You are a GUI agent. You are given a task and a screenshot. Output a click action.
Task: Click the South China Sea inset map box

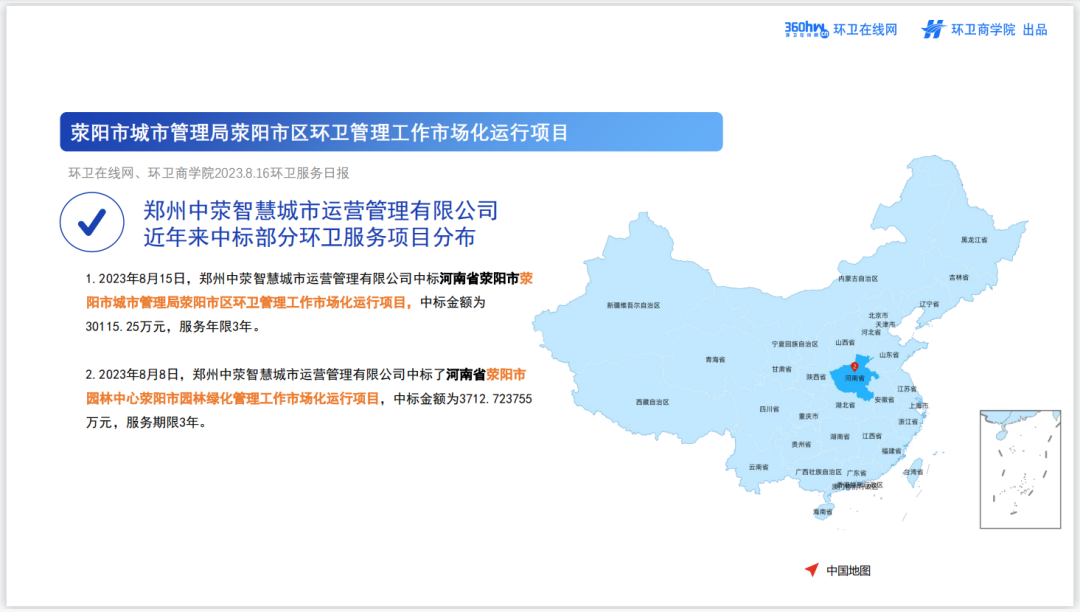point(1020,469)
